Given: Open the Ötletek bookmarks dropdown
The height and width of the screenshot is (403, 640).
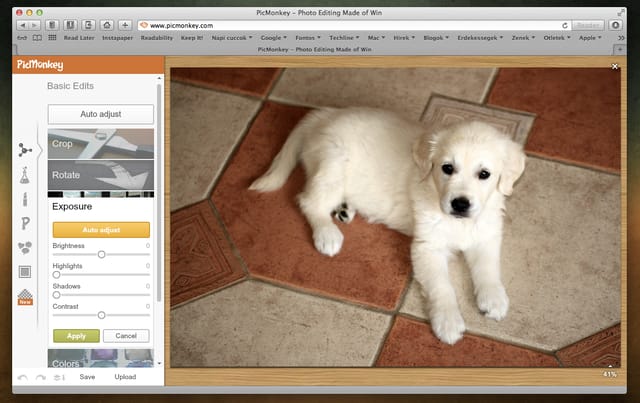Looking at the screenshot, I should pyautogui.click(x=557, y=38).
